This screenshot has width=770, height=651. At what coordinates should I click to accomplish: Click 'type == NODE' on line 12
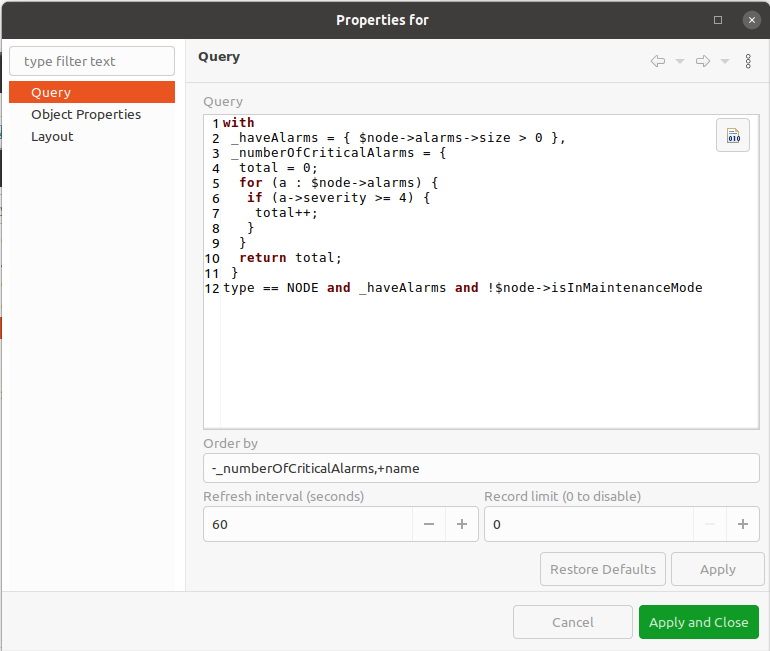tap(271, 288)
